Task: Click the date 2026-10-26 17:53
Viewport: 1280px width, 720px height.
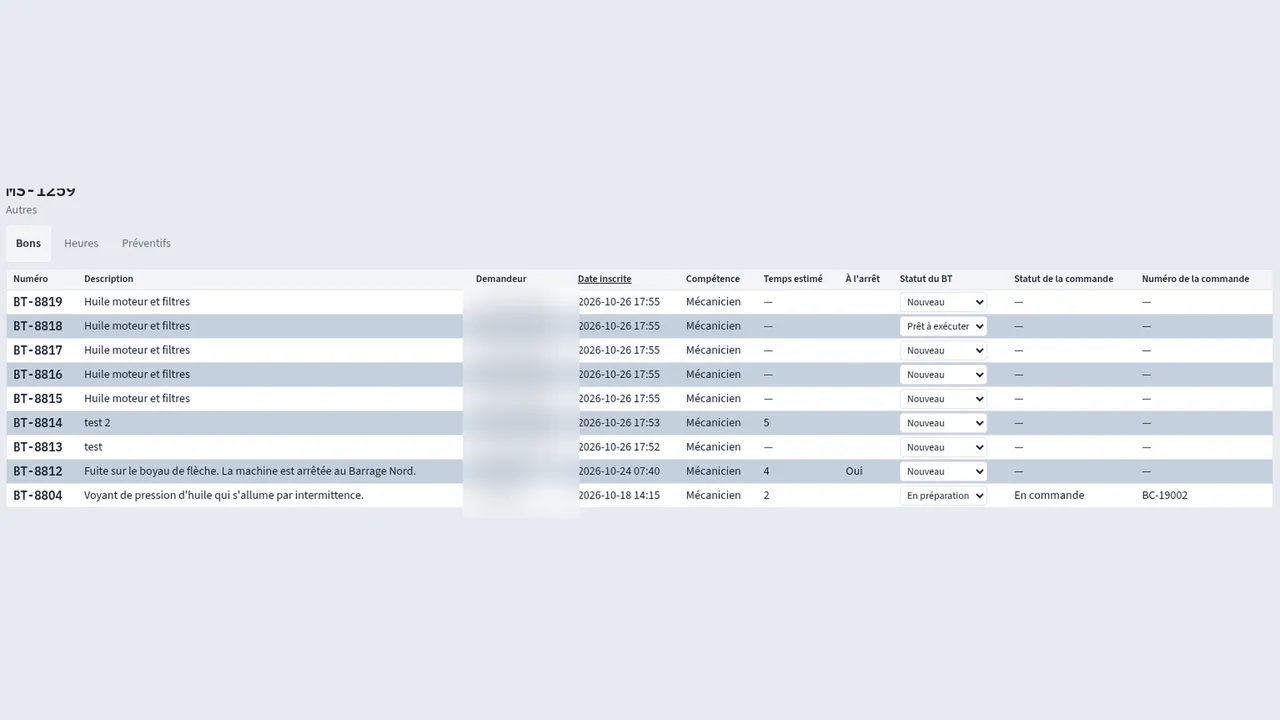Action: point(619,423)
